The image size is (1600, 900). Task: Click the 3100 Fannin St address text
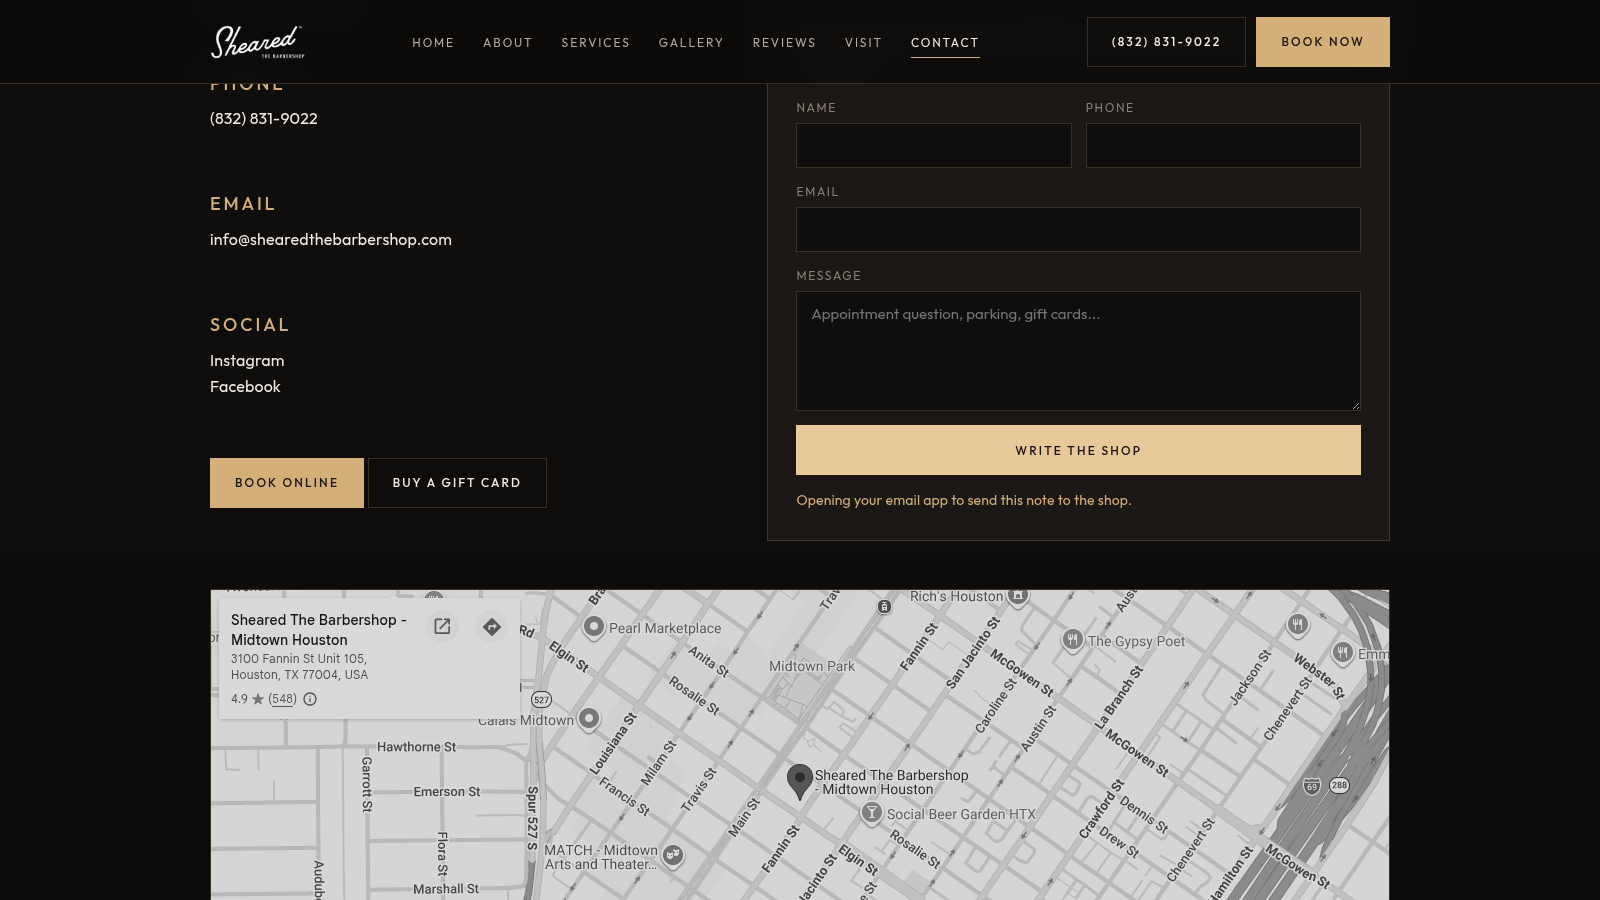pyautogui.click(x=300, y=667)
